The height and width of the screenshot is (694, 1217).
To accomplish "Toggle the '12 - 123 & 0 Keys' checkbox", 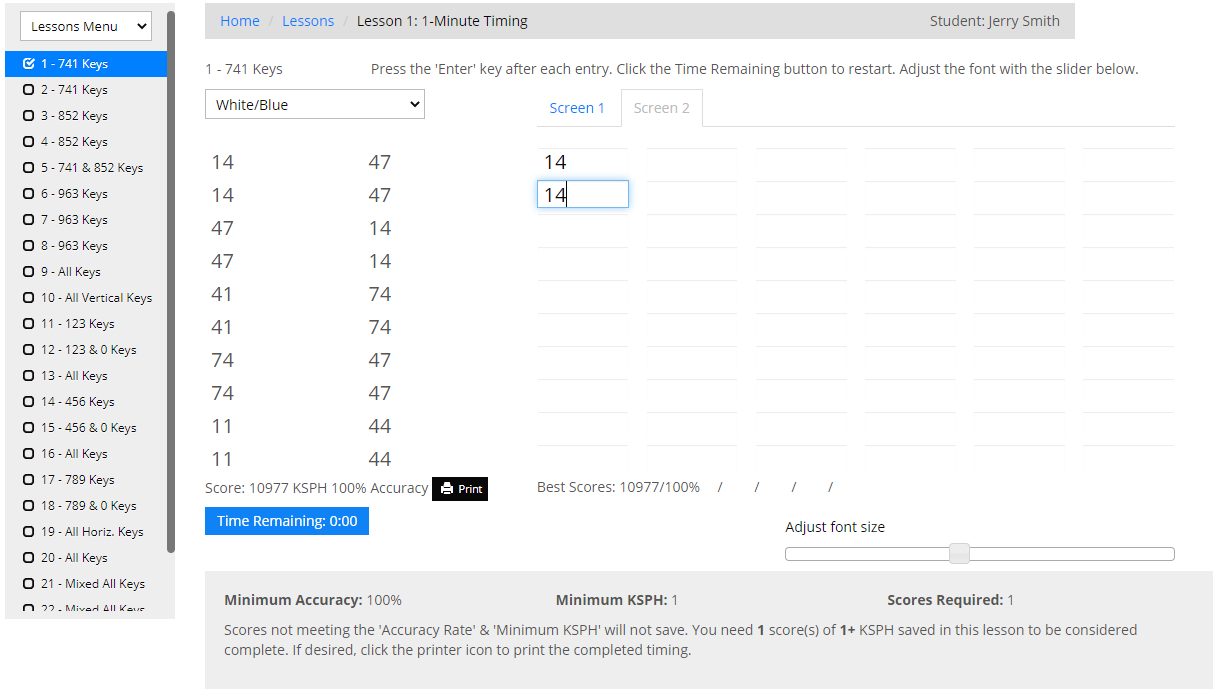I will point(29,350).
